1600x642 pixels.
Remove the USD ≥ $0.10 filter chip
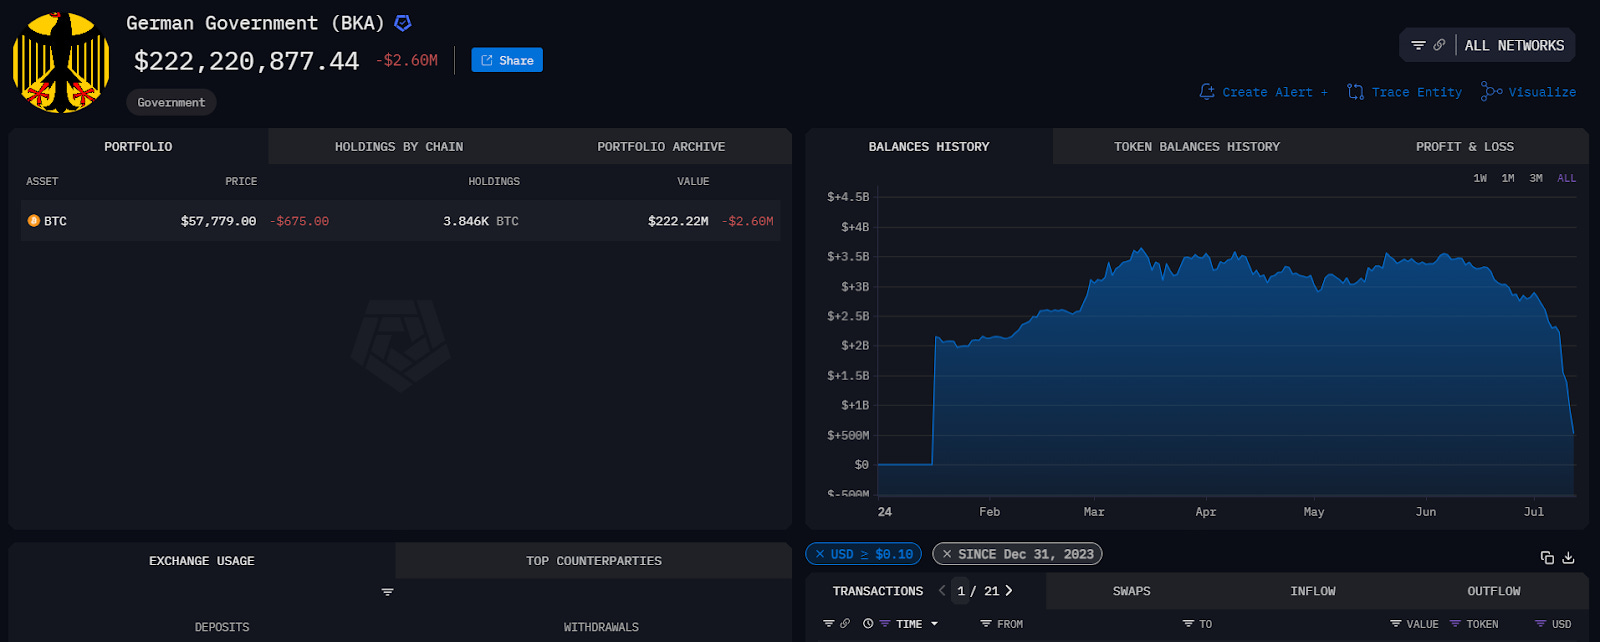820,554
